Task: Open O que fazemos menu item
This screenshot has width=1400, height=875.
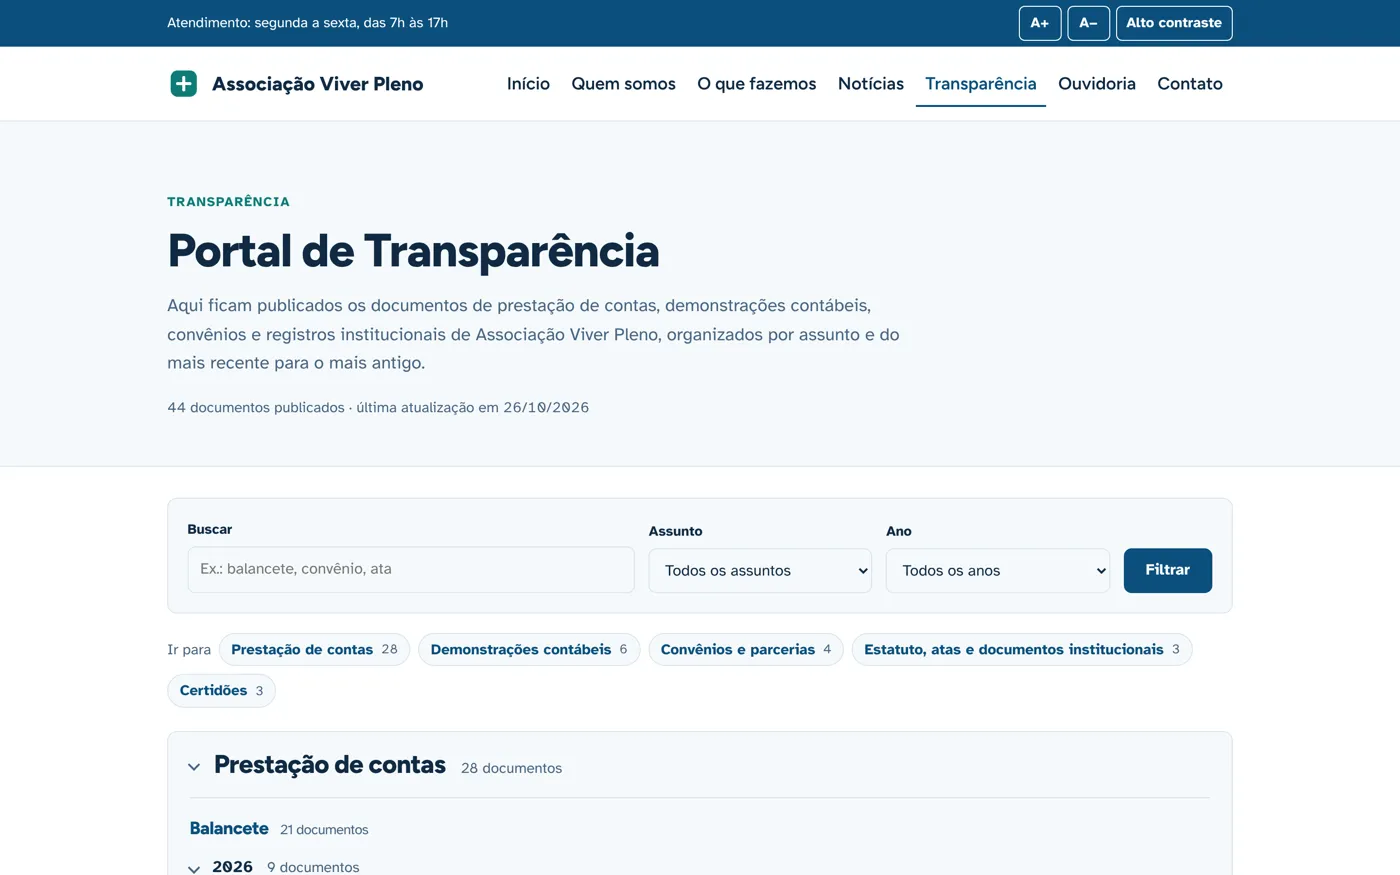Action: point(757,84)
